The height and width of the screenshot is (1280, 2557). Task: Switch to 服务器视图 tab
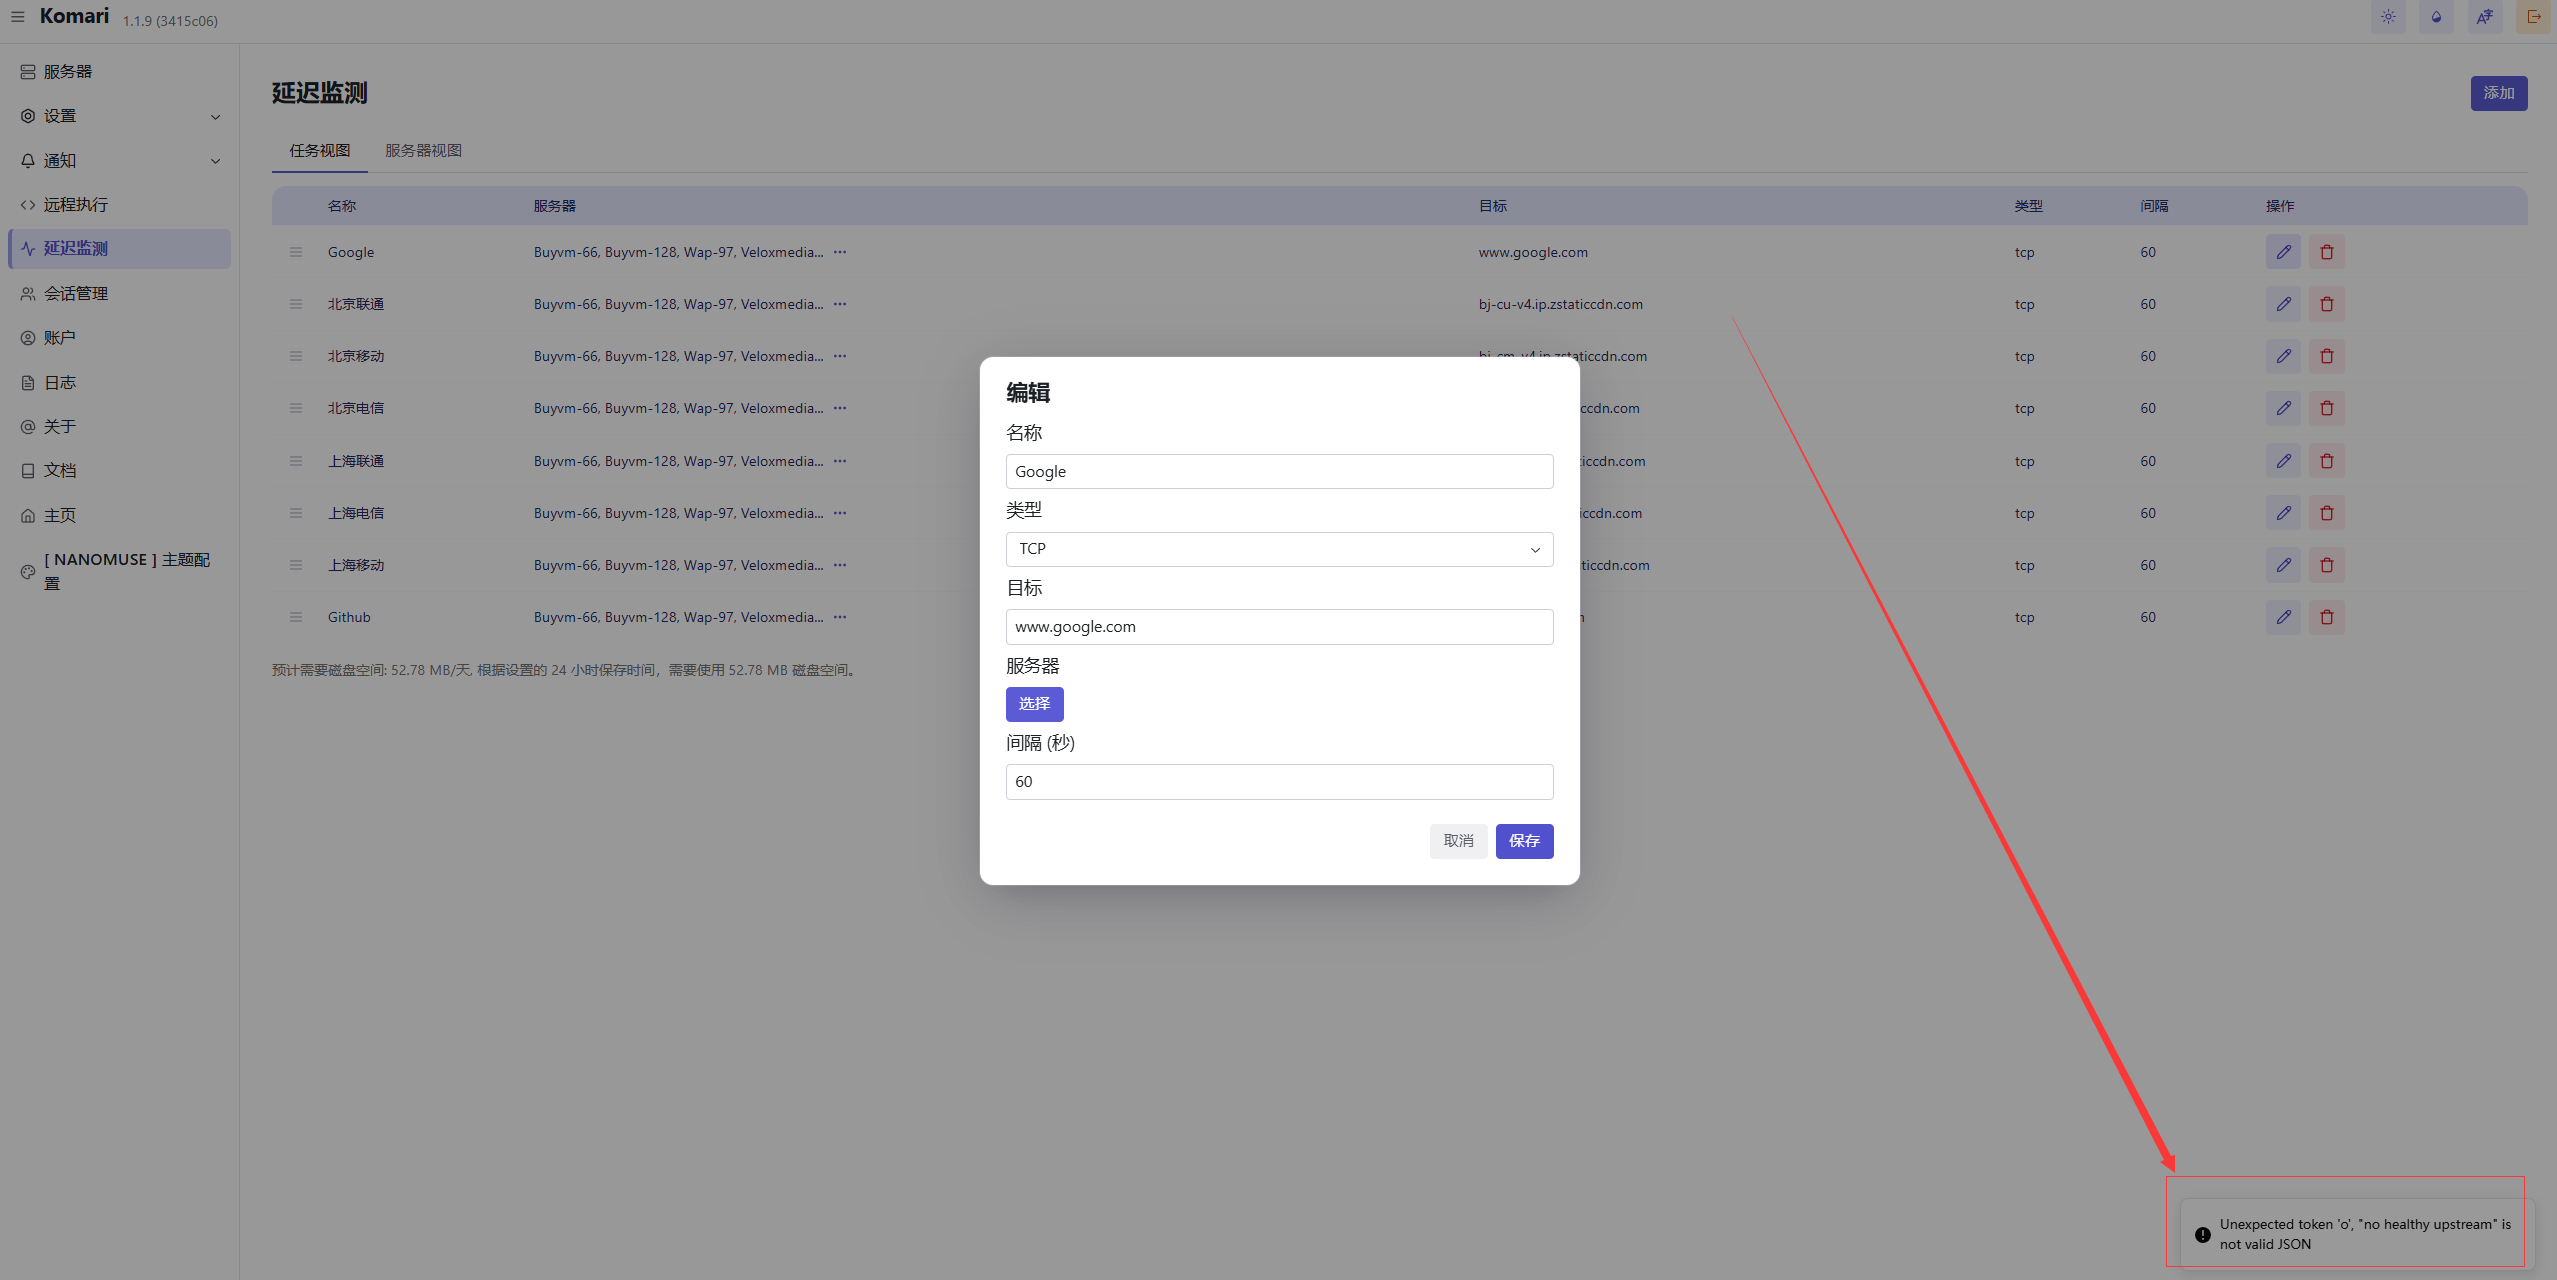pyautogui.click(x=423, y=150)
